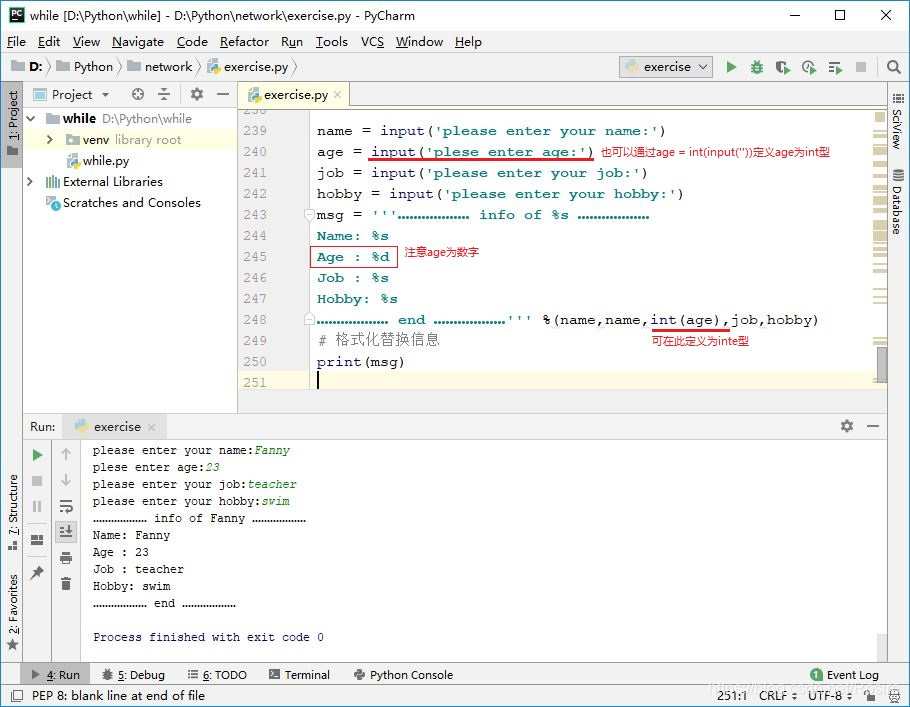Screen dimensions: 910x707
Task: Close the exercise.py editor tab
Action: click(338, 94)
